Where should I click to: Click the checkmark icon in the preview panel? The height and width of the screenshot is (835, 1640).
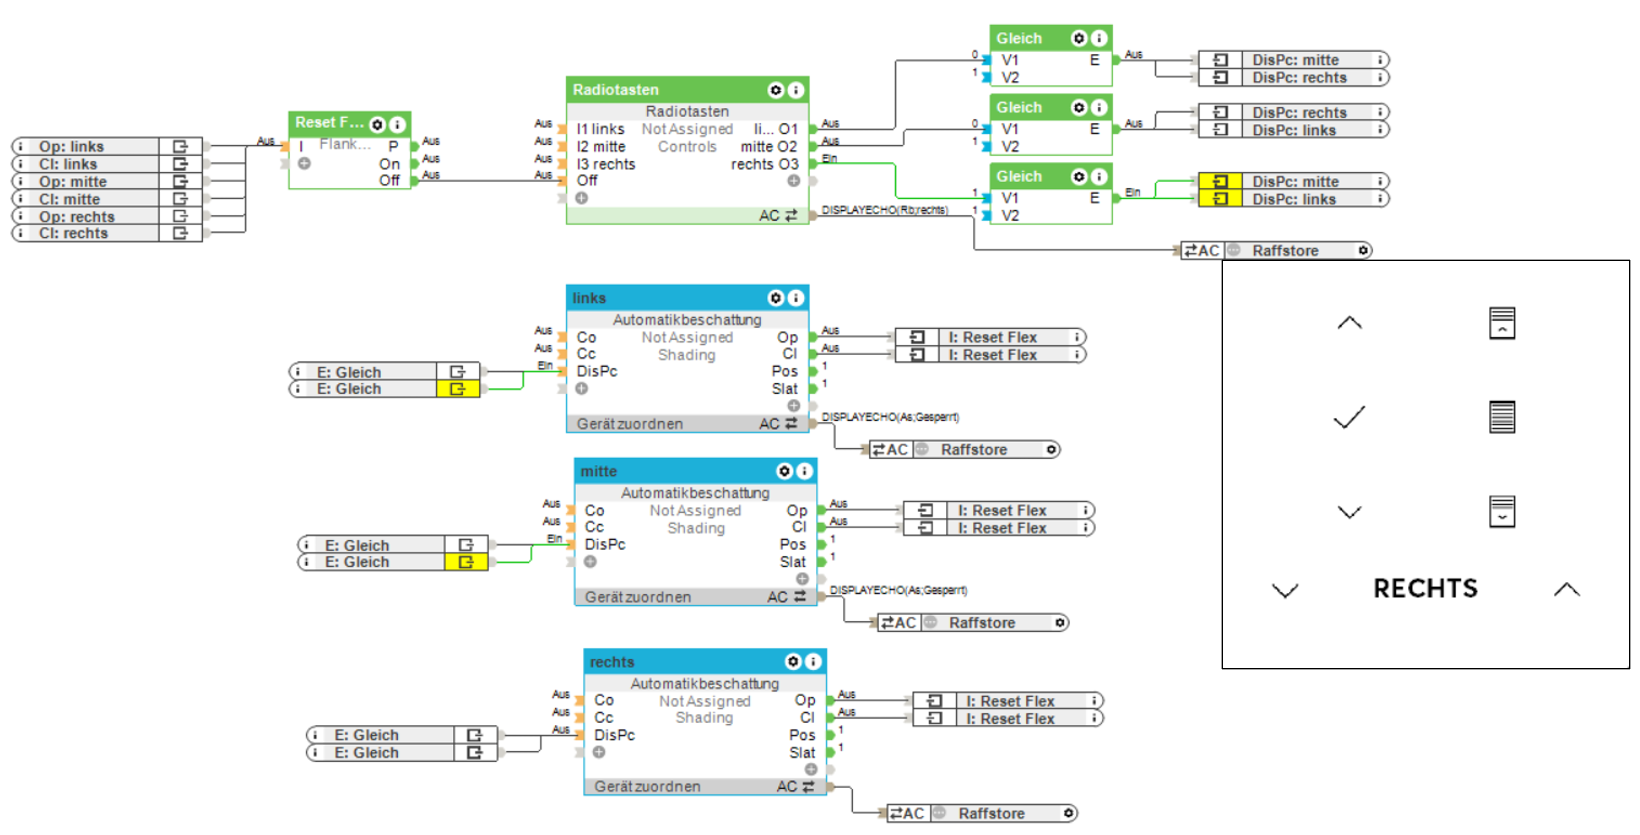tap(1349, 417)
